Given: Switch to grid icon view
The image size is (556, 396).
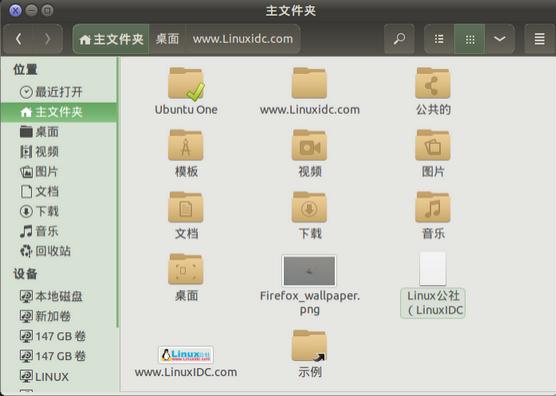Looking at the screenshot, I should click(x=469, y=39).
